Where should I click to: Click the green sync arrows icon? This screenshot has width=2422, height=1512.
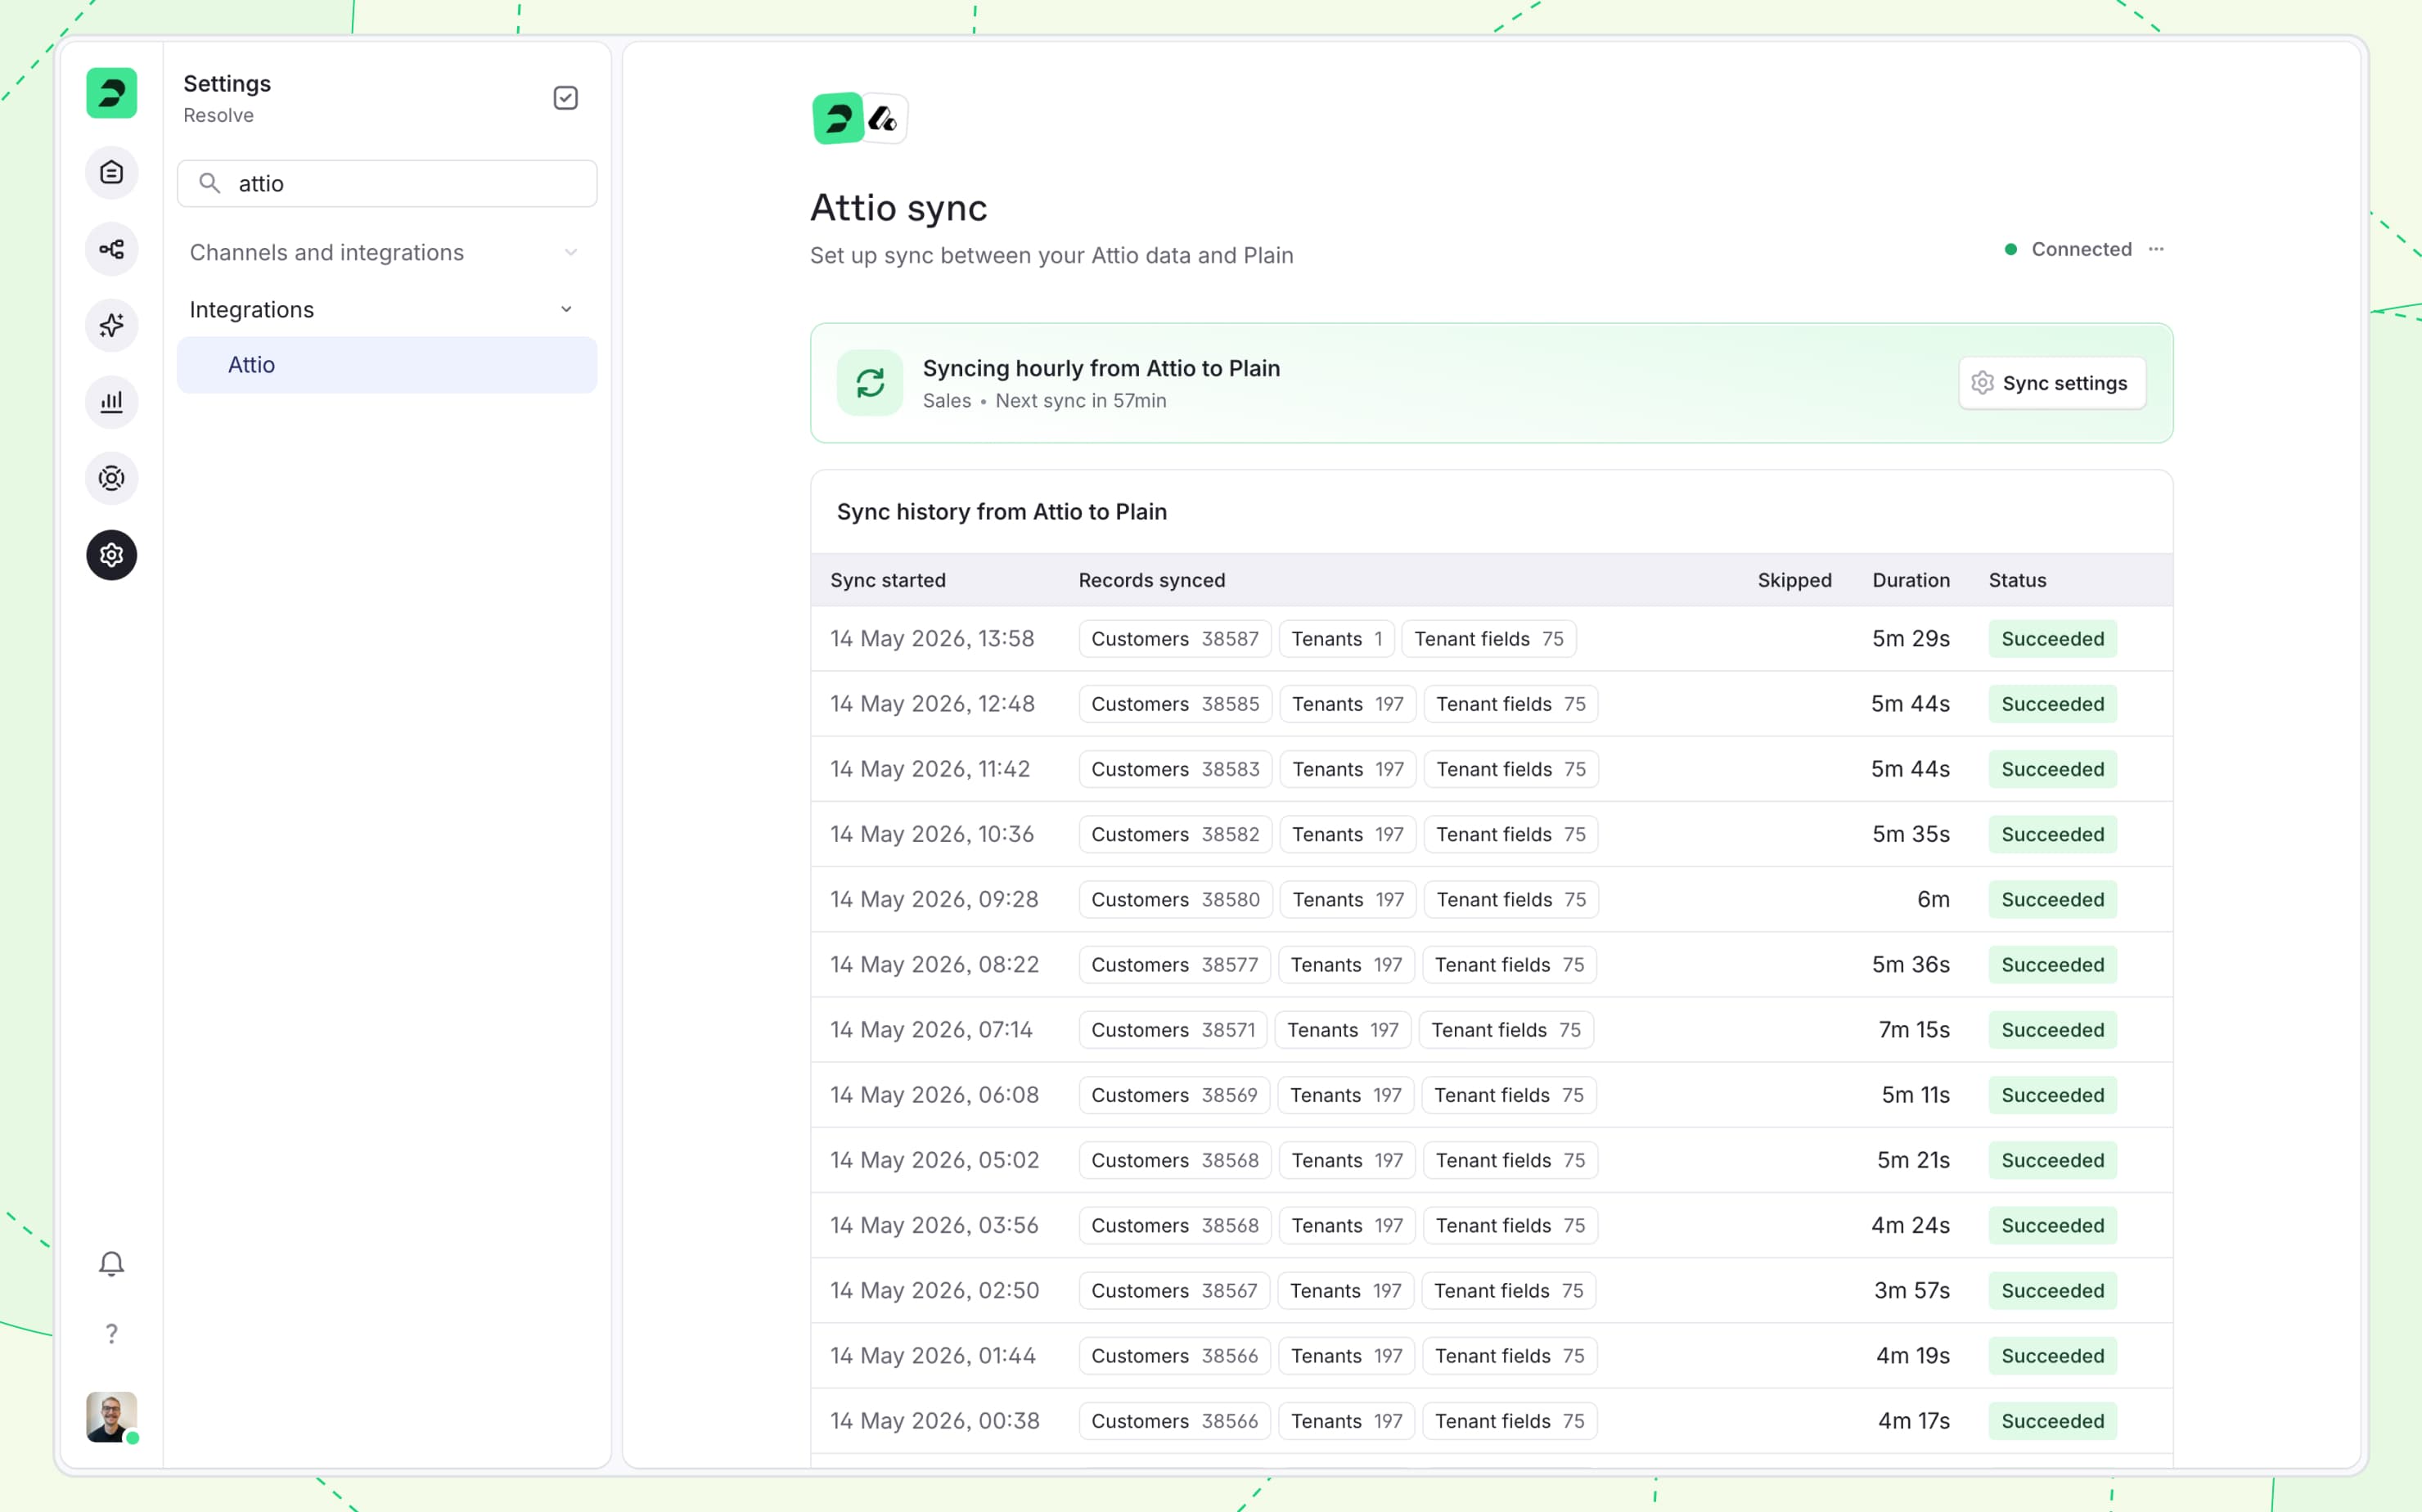pos(870,383)
